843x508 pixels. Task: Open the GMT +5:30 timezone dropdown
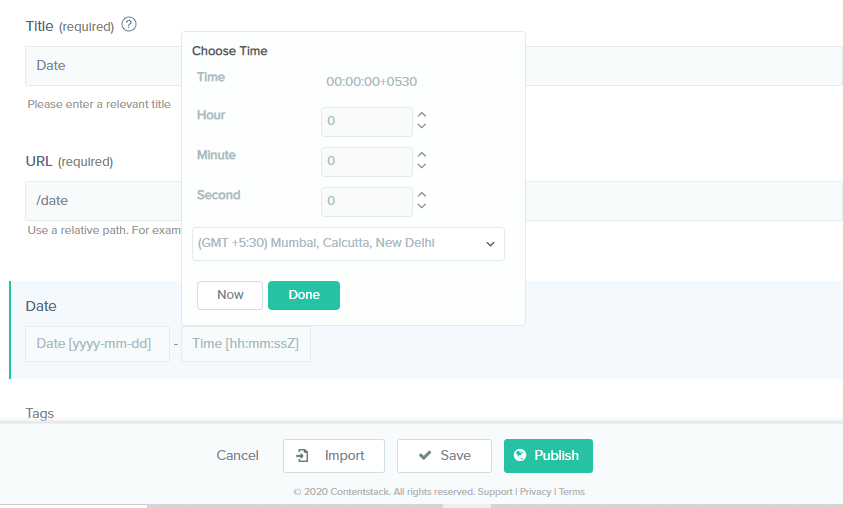pos(348,244)
